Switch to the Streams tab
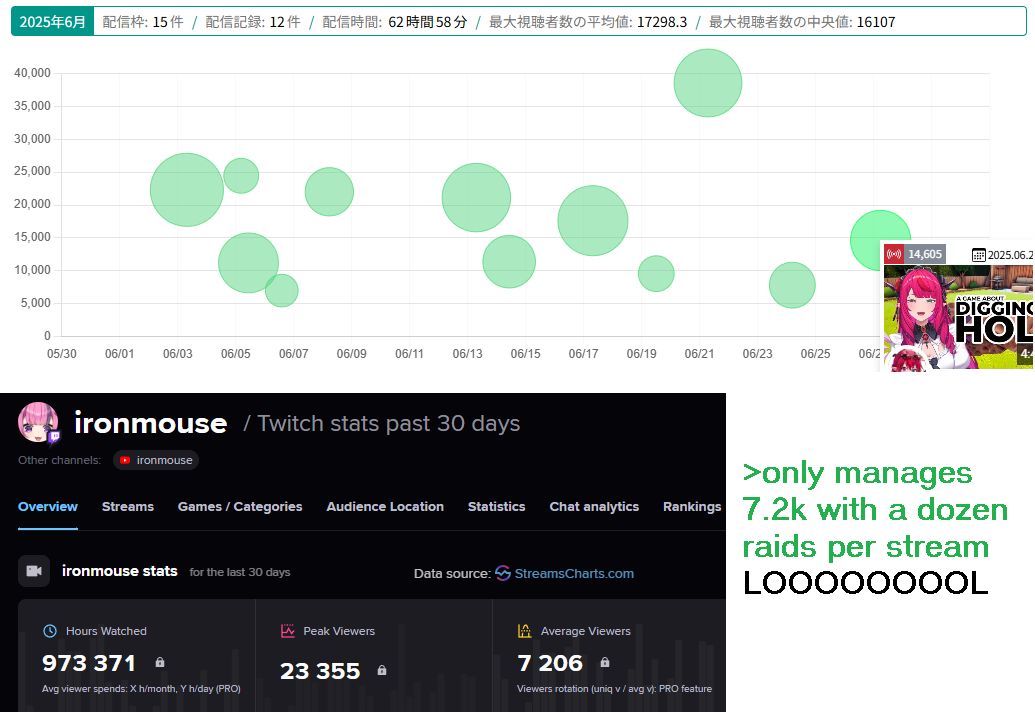Viewport: 1035px width, 712px height. coord(127,506)
